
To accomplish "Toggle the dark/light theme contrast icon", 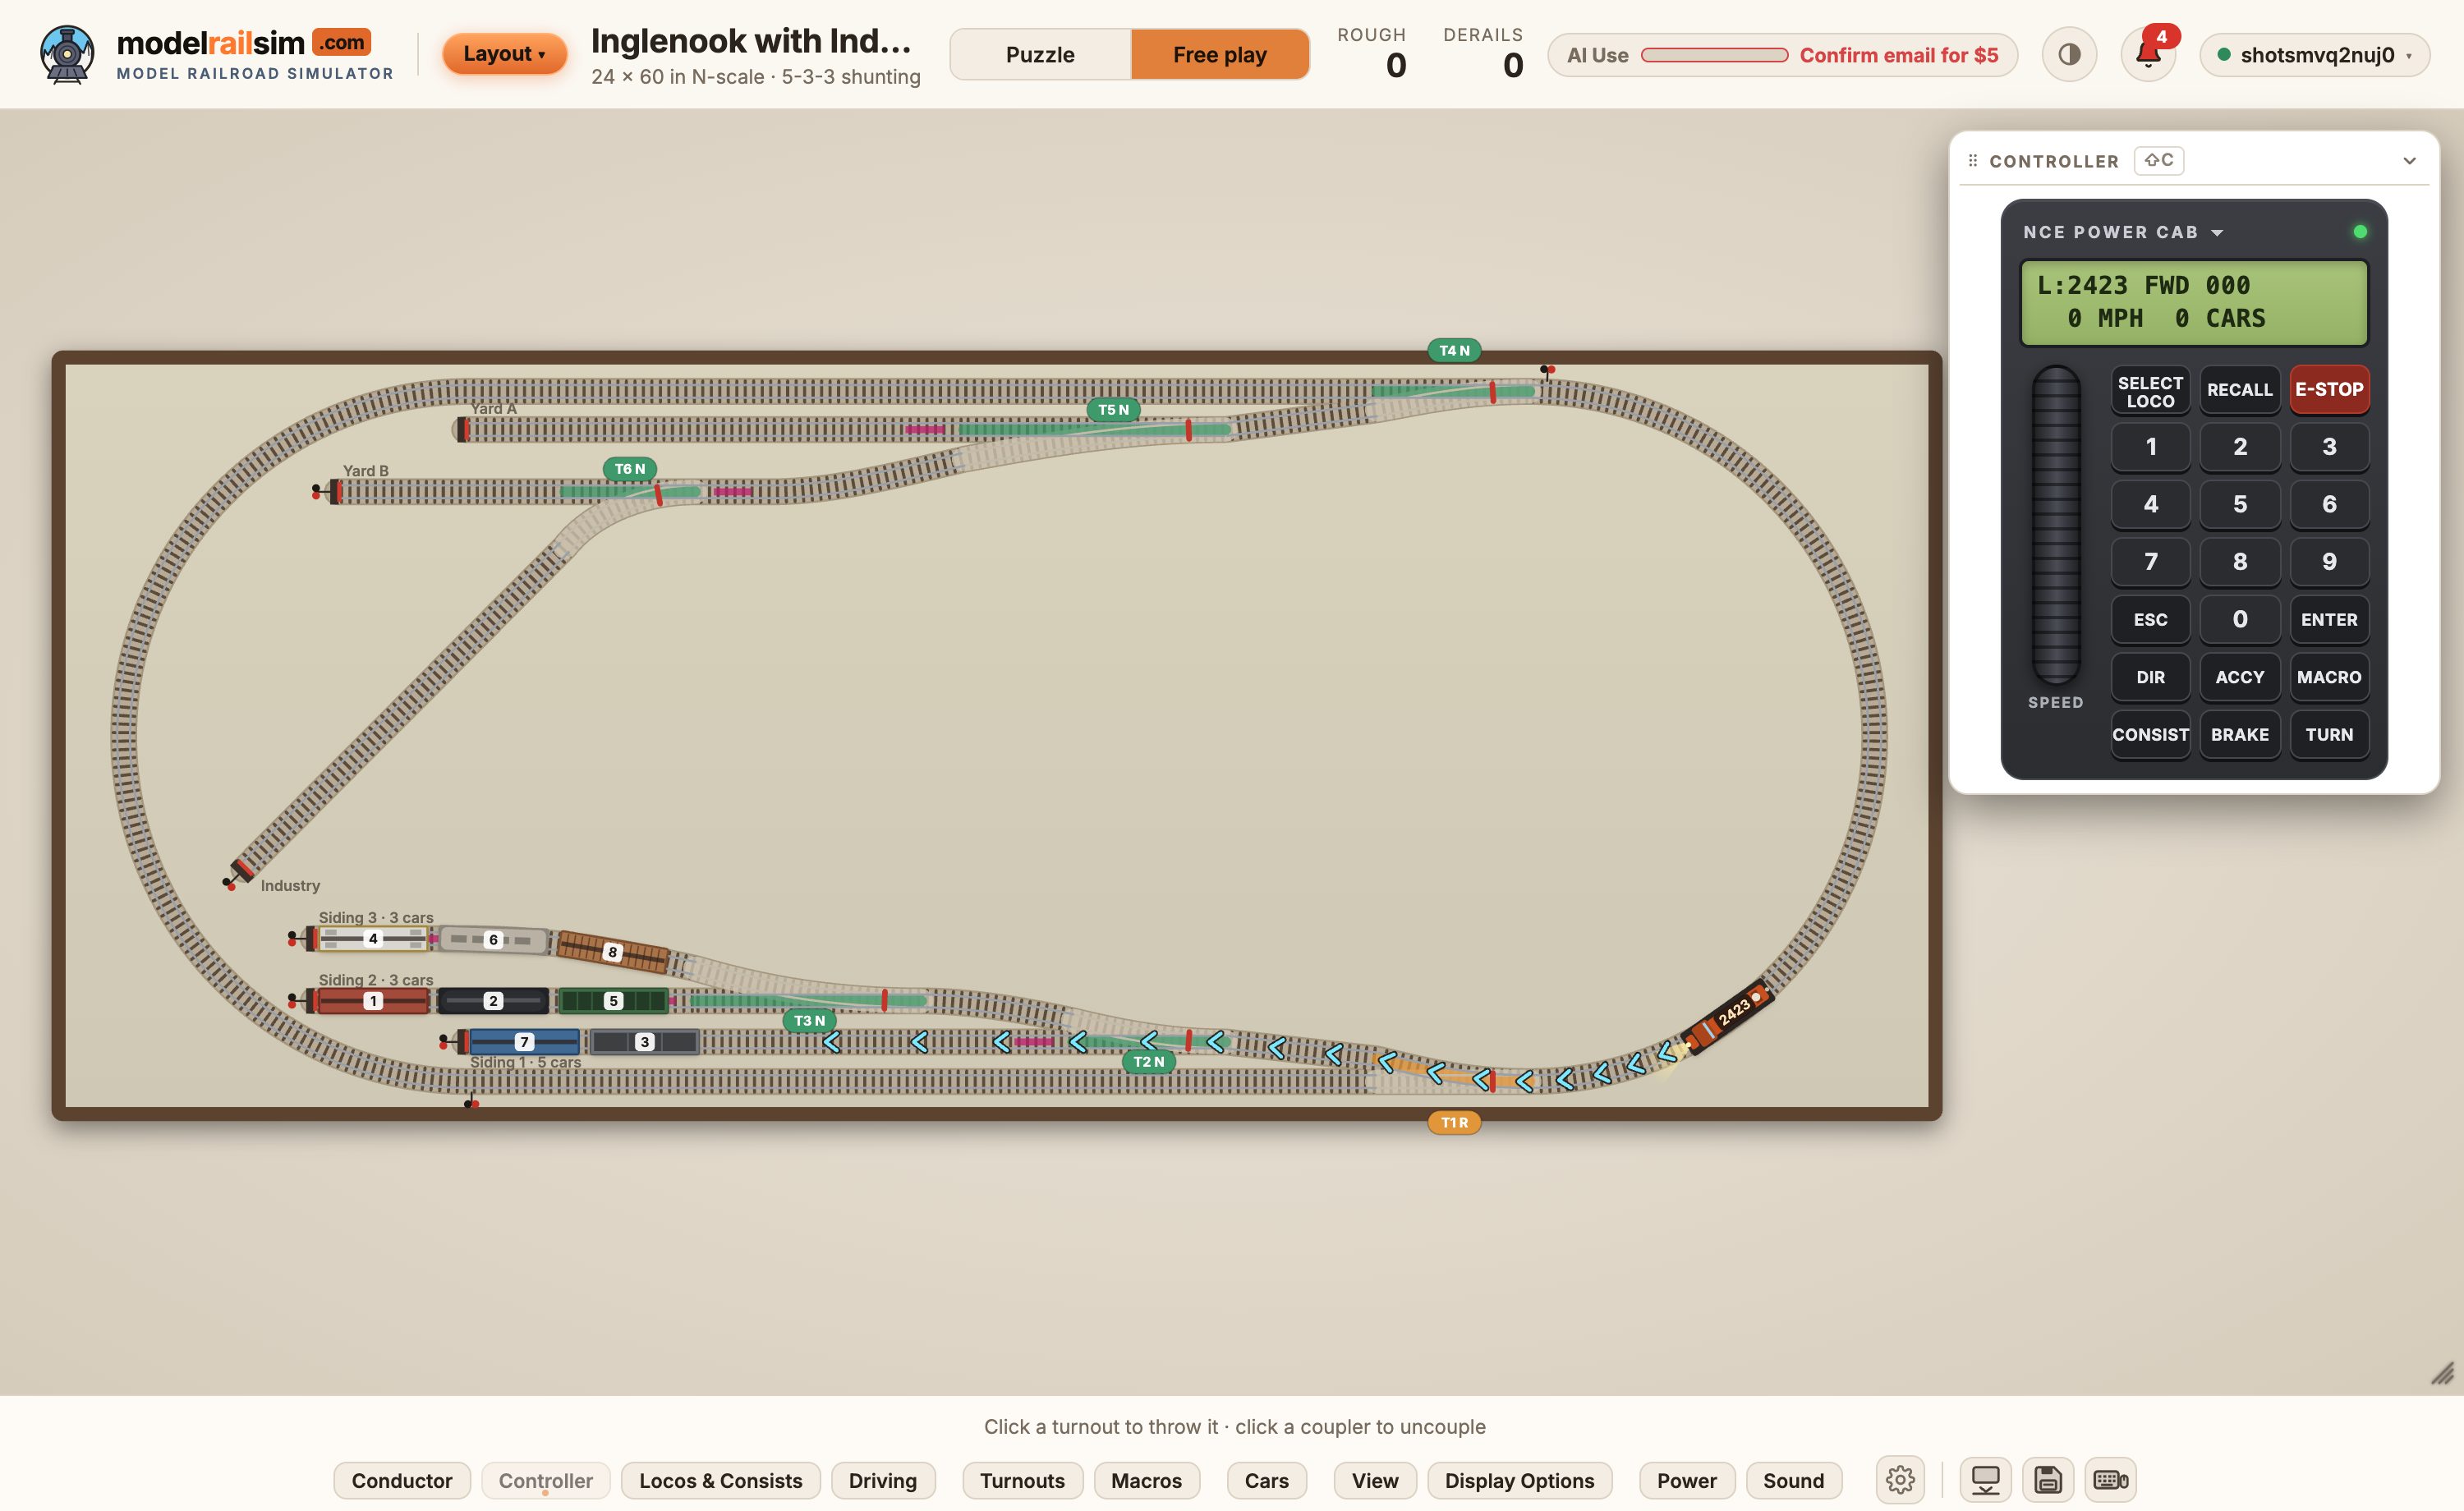I will coord(2069,54).
